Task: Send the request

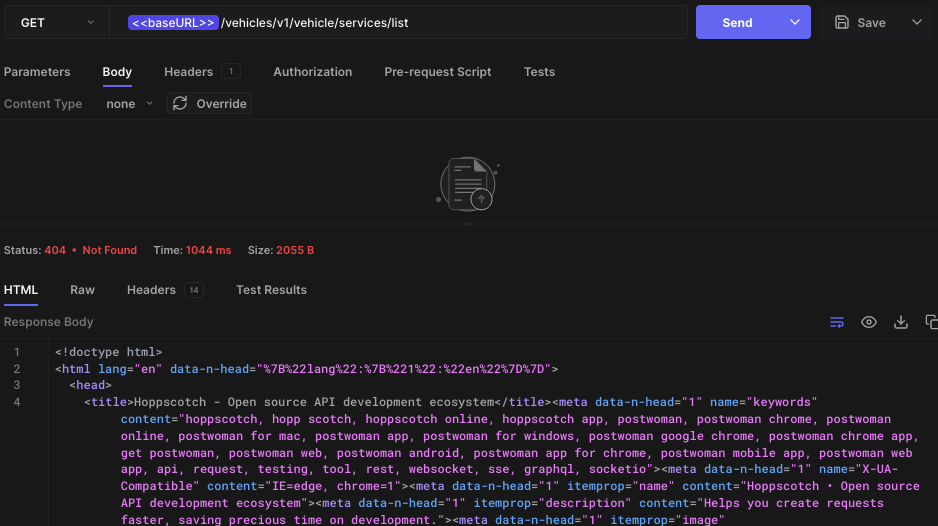Action: pos(737,23)
